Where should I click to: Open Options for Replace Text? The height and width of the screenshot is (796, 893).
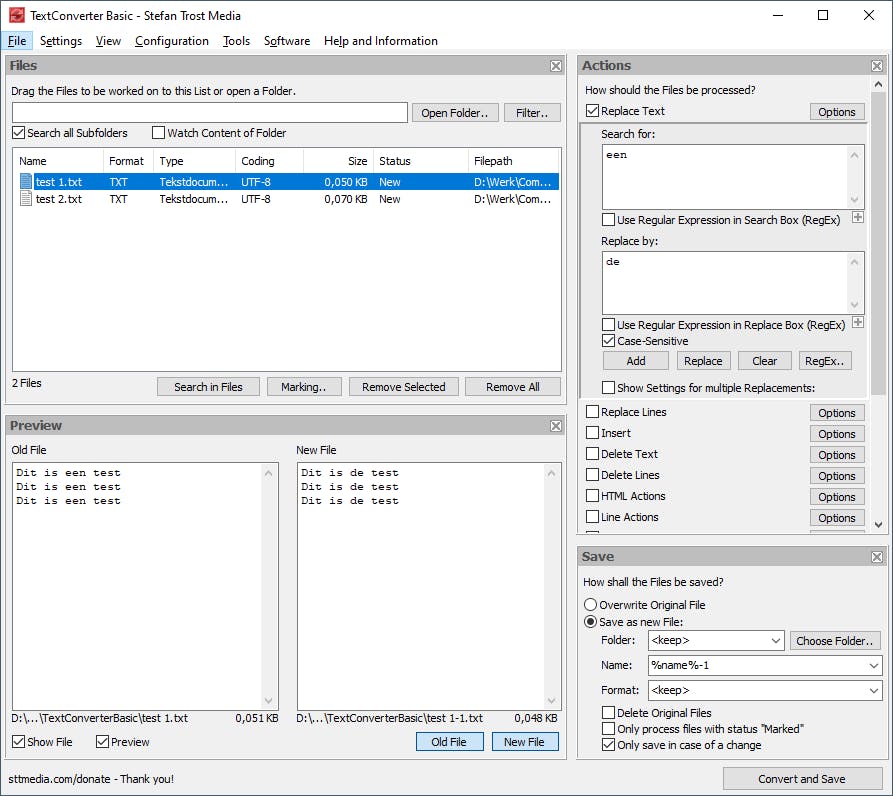tap(837, 112)
